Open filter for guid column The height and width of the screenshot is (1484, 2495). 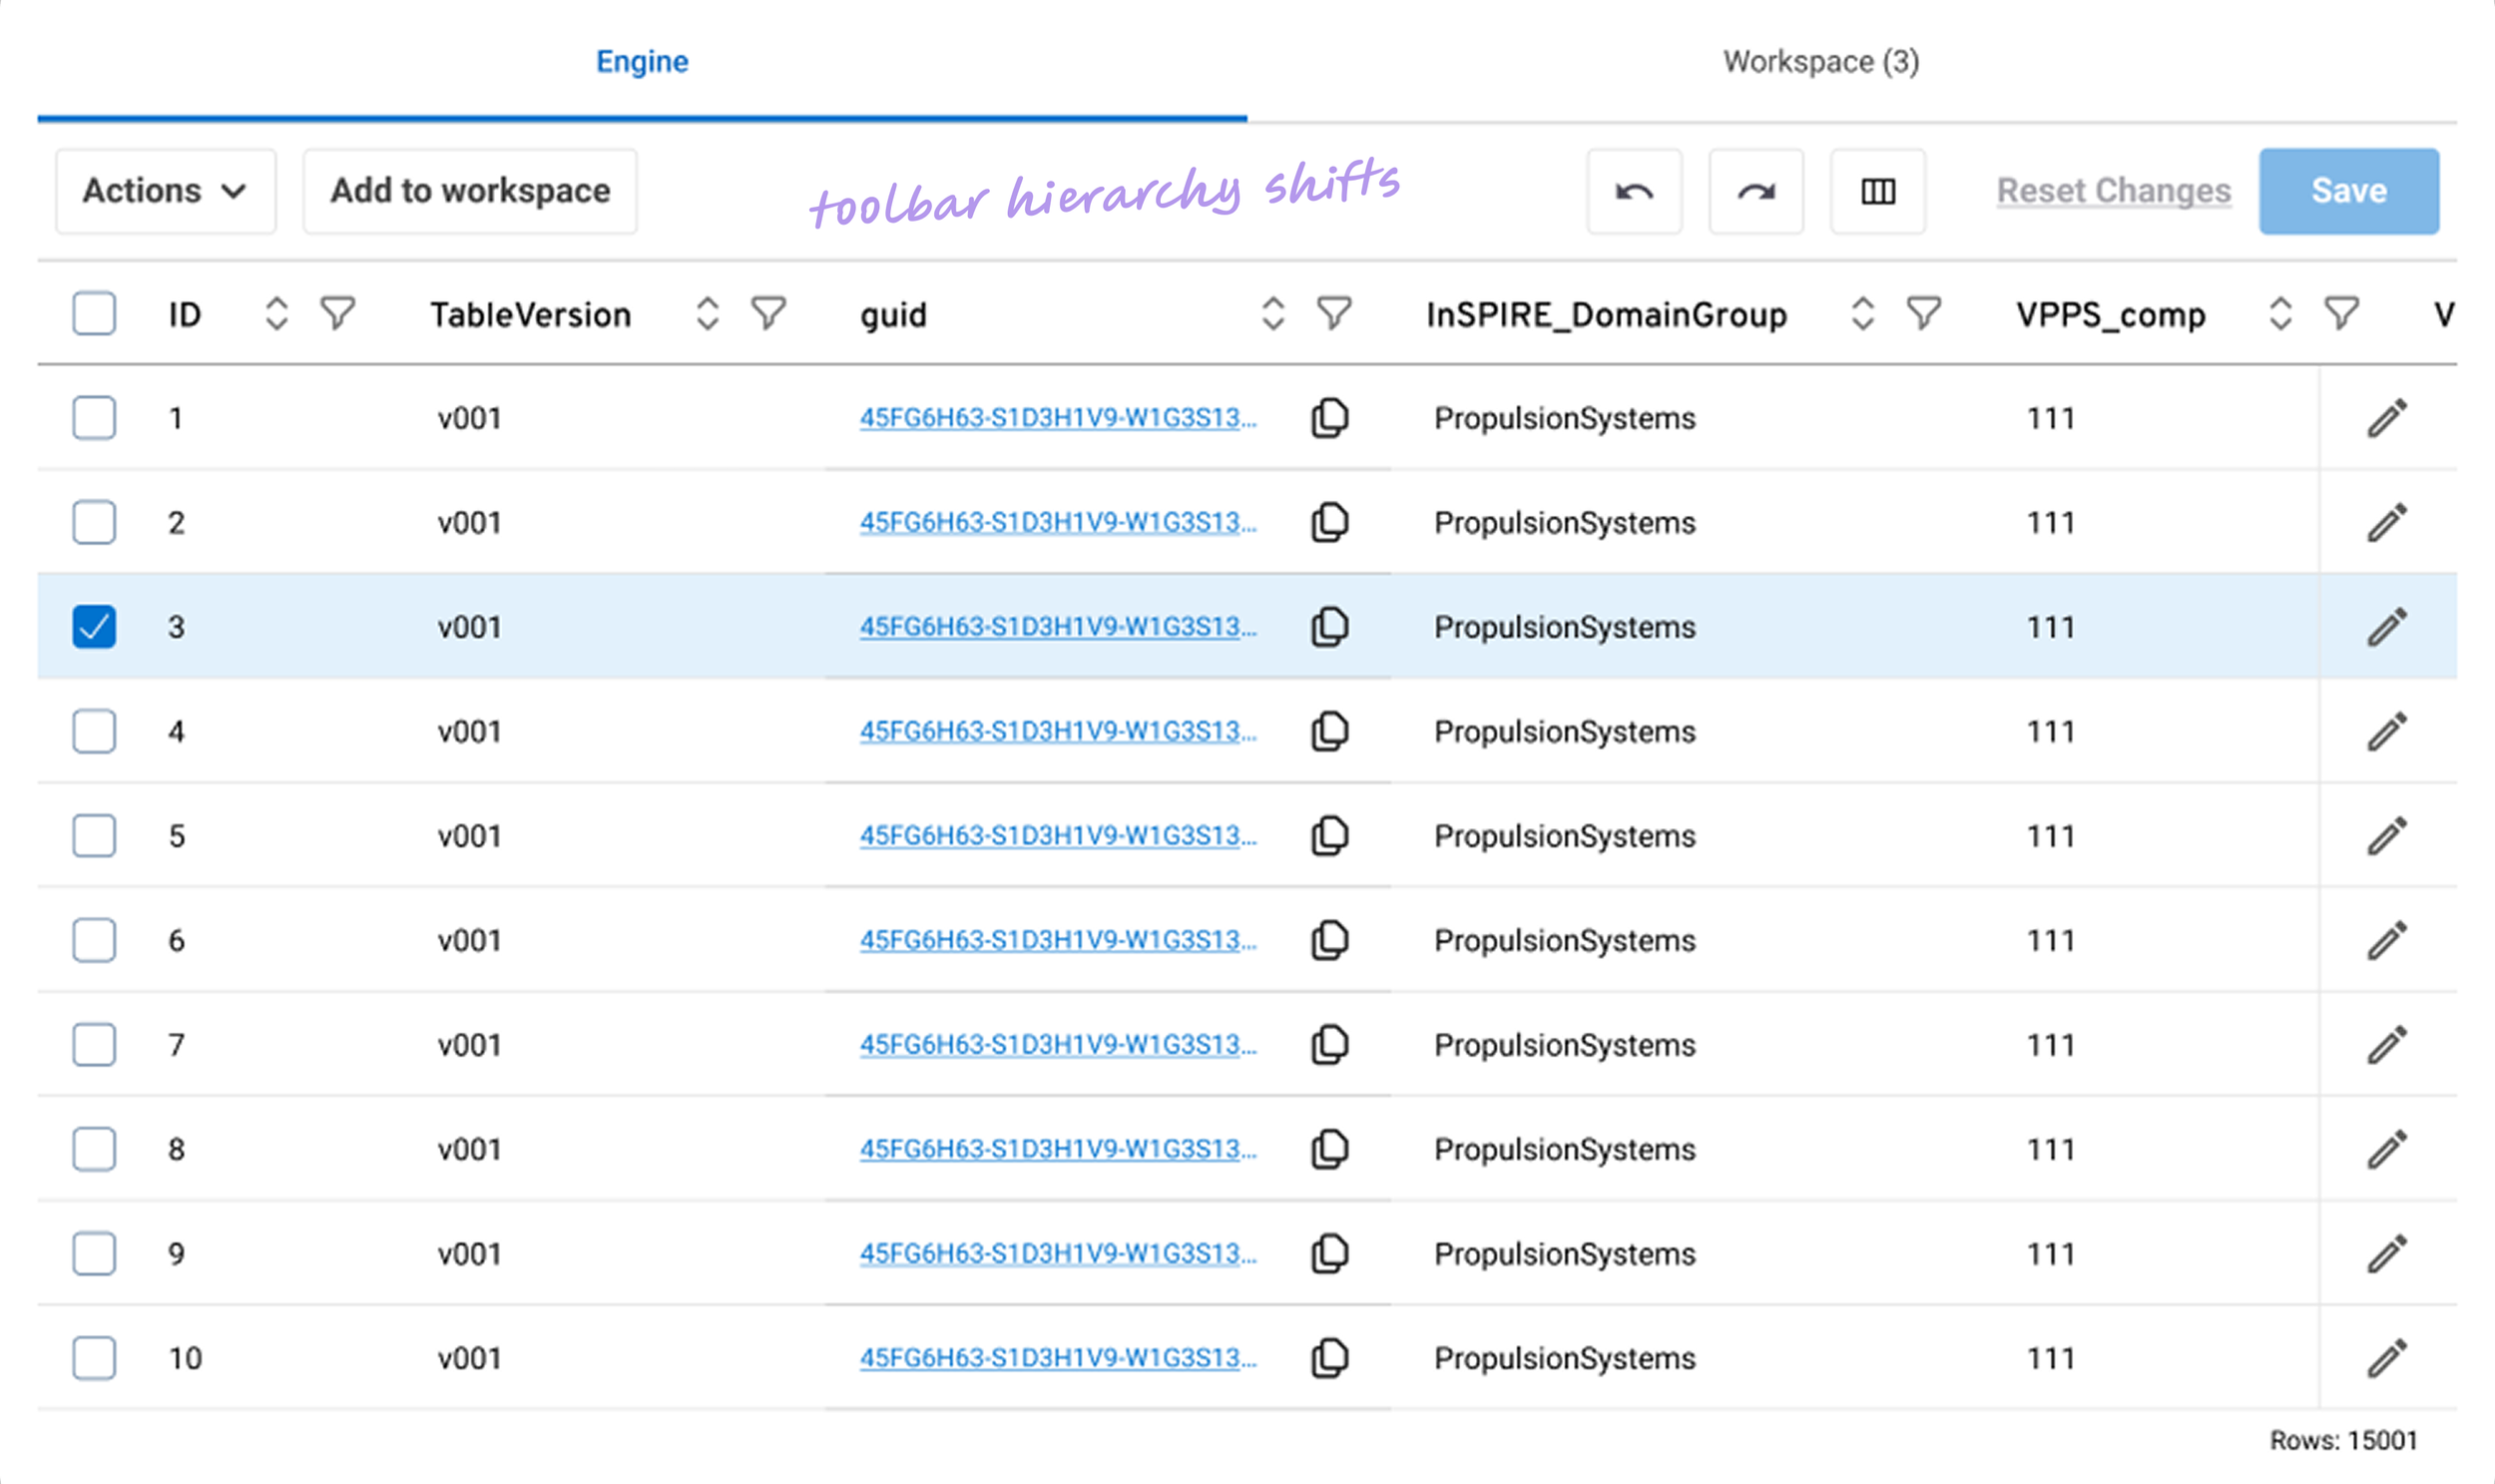[x=1334, y=314]
